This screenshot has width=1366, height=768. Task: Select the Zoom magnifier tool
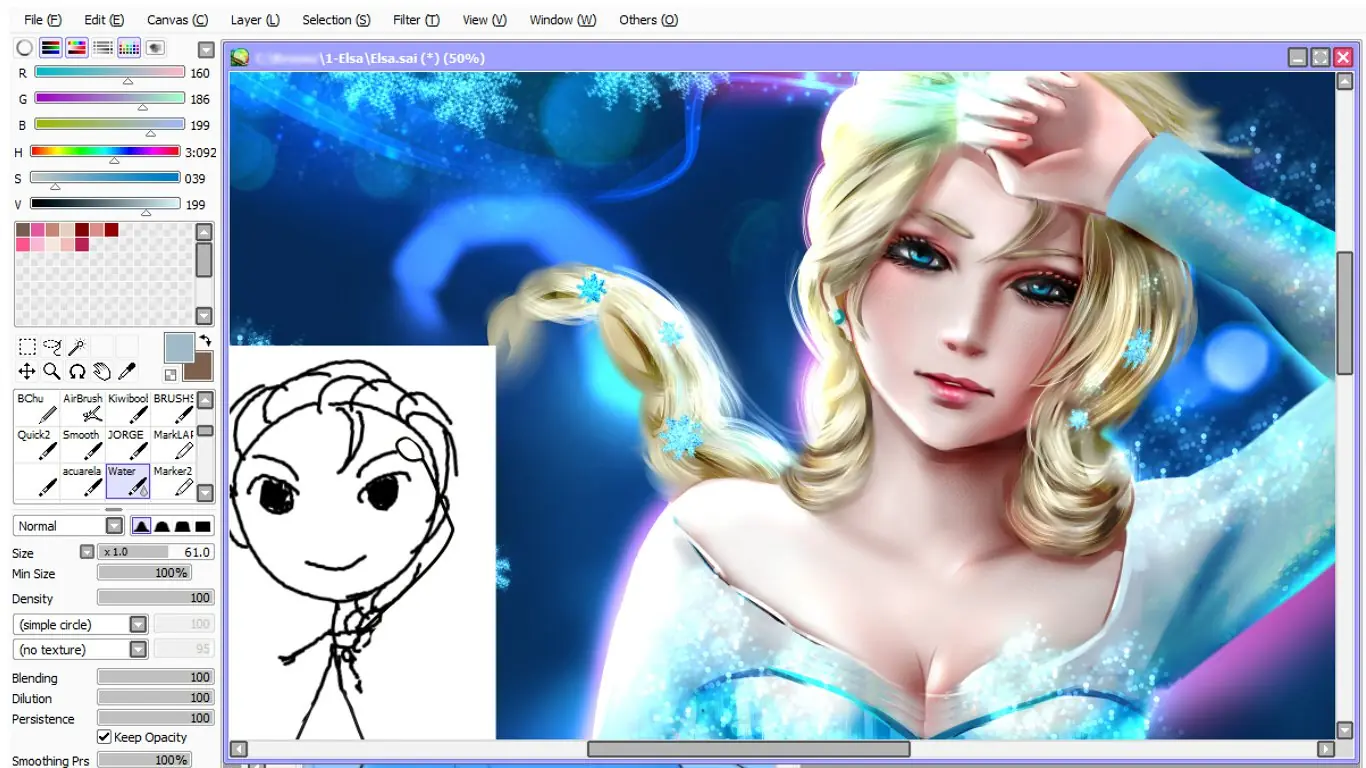pos(52,372)
